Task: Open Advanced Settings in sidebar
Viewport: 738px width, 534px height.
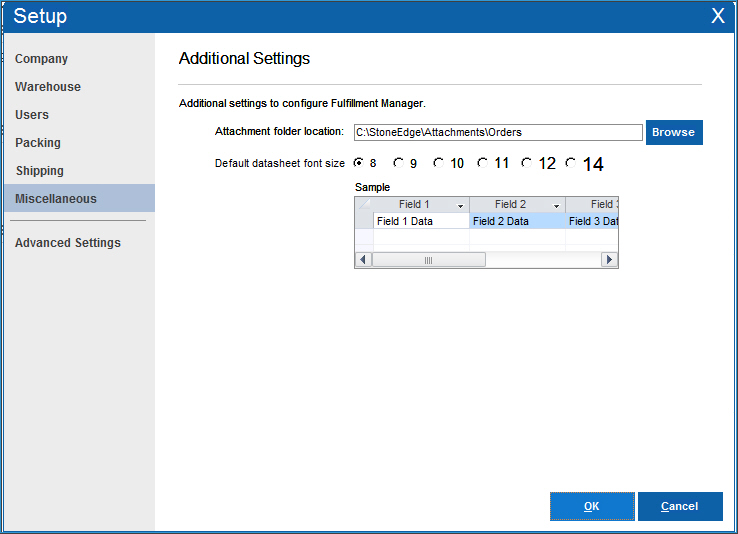Action: [x=68, y=243]
